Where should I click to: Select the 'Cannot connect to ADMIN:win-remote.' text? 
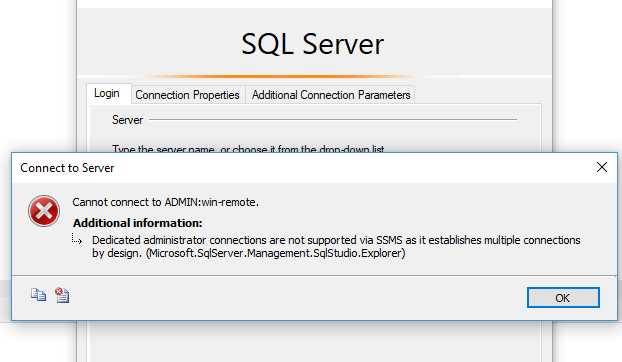click(x=165, y=202)
